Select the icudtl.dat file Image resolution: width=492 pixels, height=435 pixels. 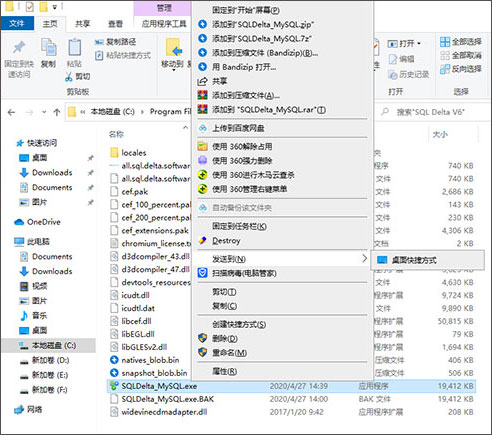[133, 308]
